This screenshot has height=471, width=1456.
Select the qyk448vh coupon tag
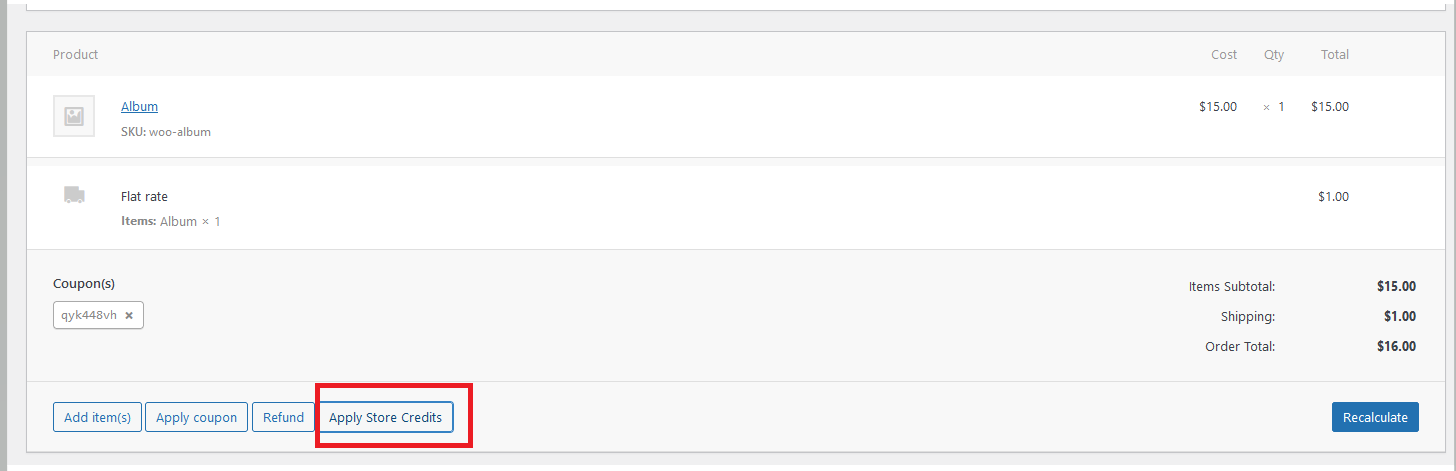tap(89, 315)
